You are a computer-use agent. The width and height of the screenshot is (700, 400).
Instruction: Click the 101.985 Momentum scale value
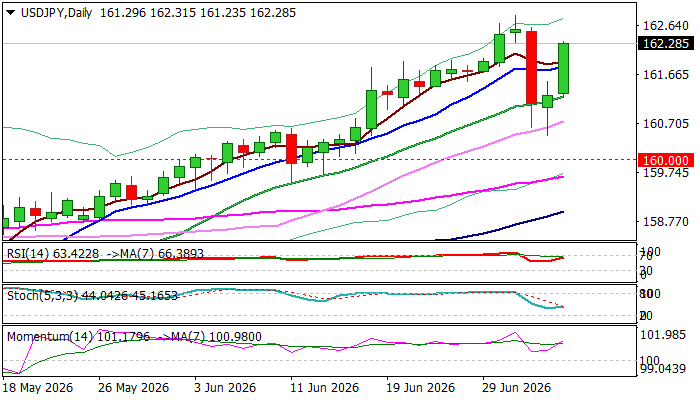coord(664,334)
